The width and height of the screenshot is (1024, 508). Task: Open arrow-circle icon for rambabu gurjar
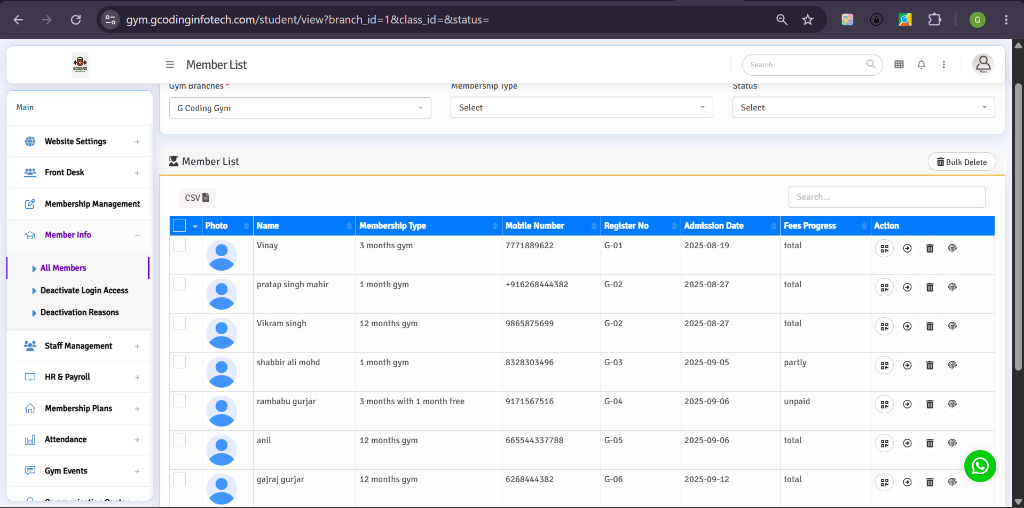(907, 404)
